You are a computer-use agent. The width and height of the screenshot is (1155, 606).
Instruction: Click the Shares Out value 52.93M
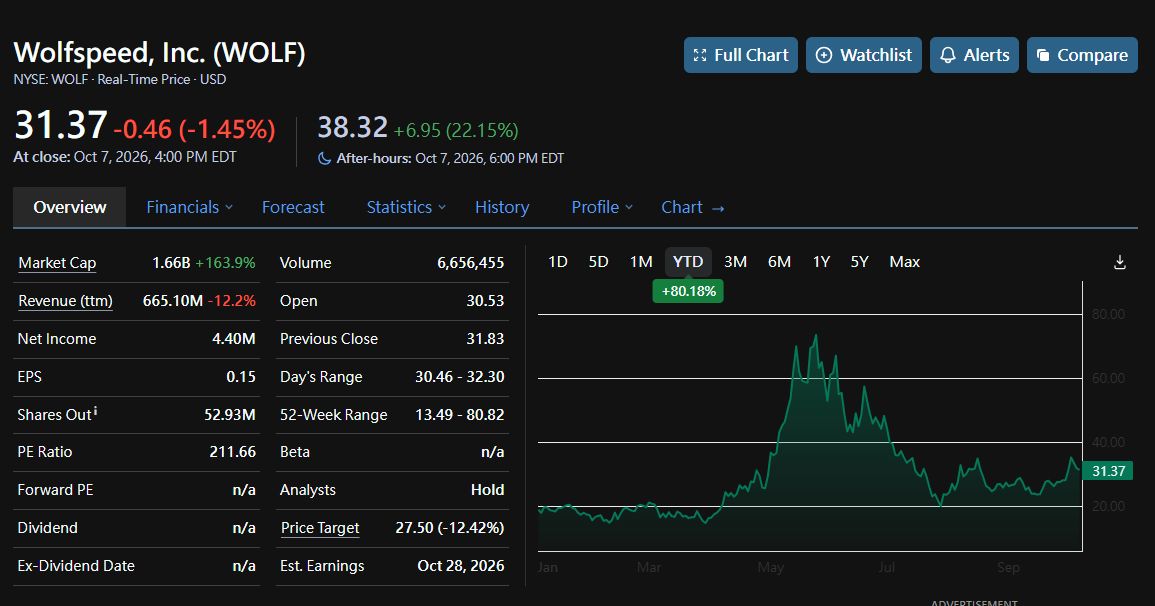230,415
